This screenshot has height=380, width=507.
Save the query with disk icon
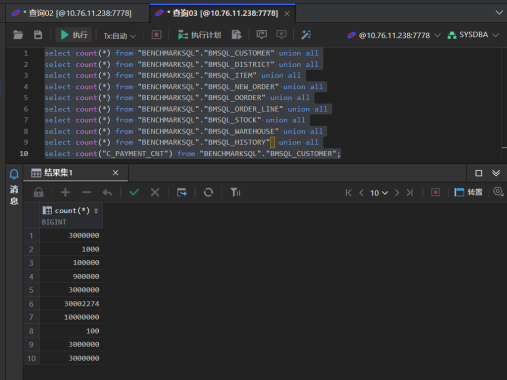click(38, 35)
